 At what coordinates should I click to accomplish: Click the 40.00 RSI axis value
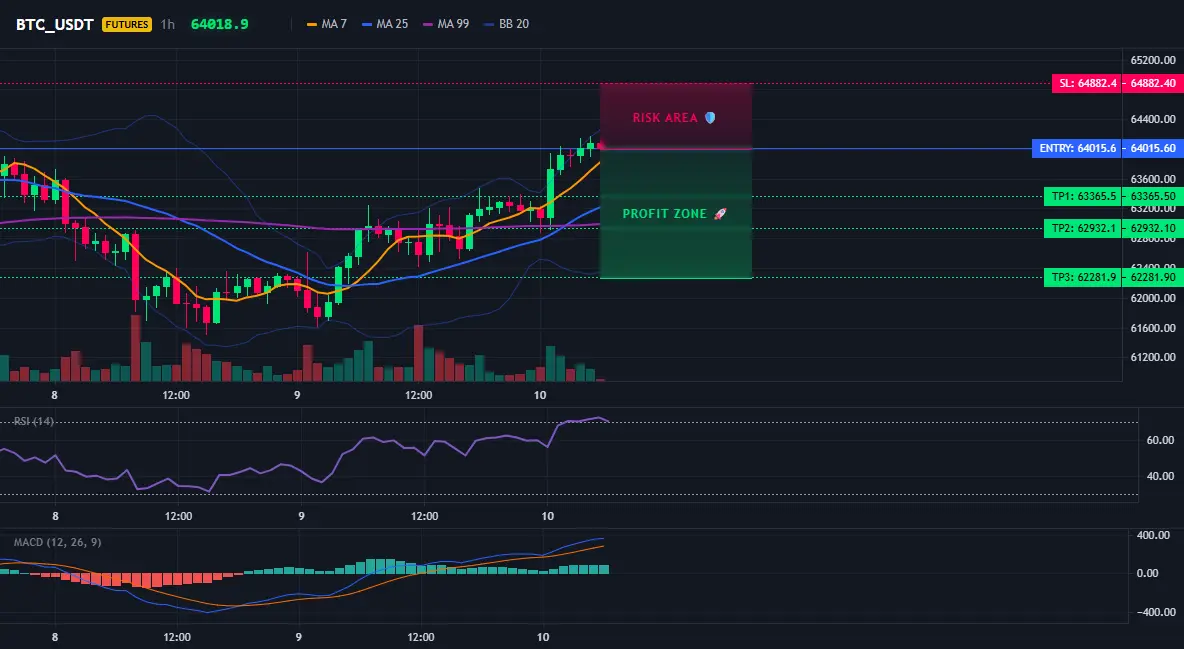1161,476
